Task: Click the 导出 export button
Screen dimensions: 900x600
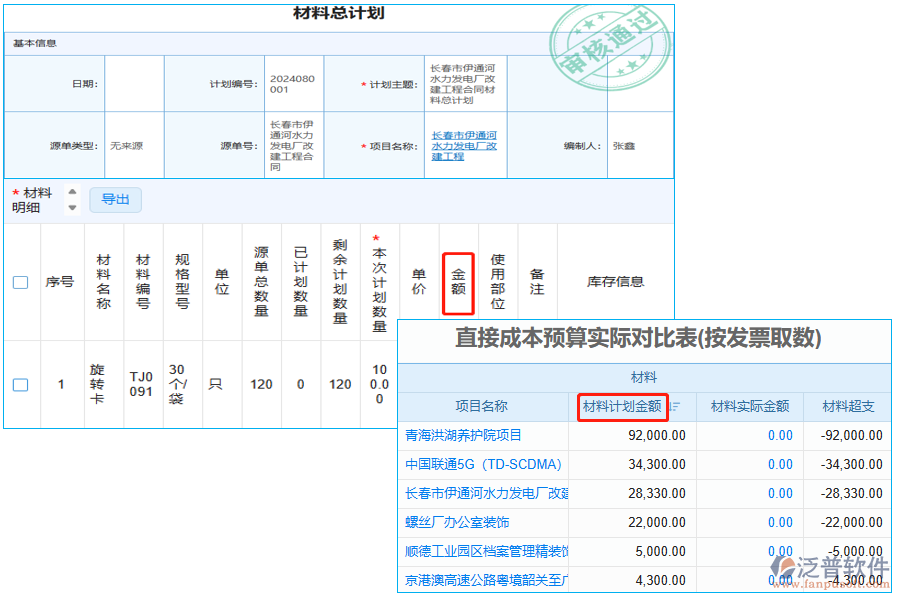Action: [115, 199]
